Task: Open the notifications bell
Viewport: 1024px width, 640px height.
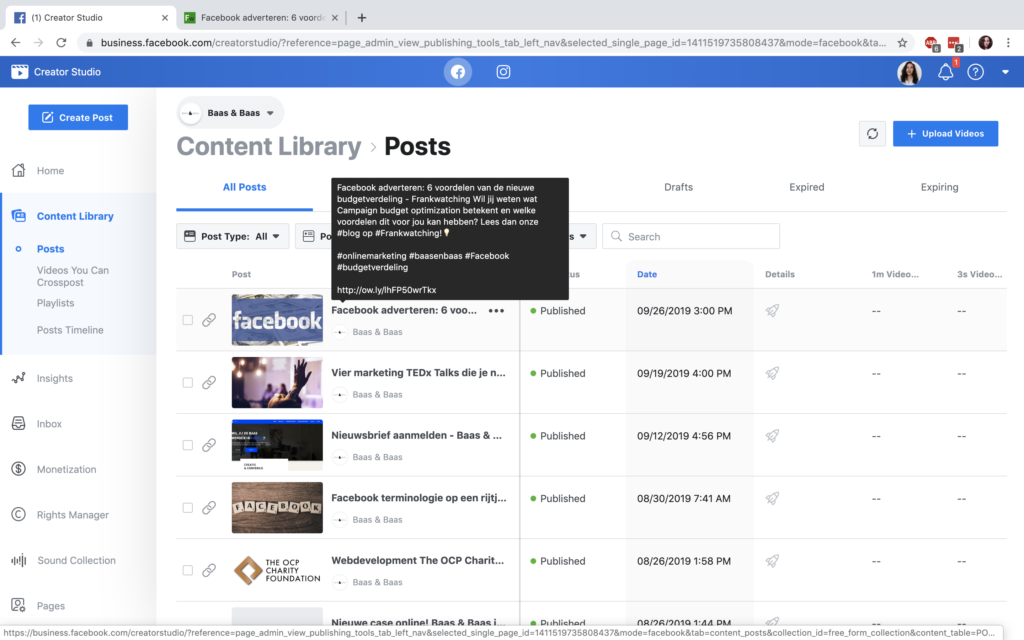Action: (945, 72)
